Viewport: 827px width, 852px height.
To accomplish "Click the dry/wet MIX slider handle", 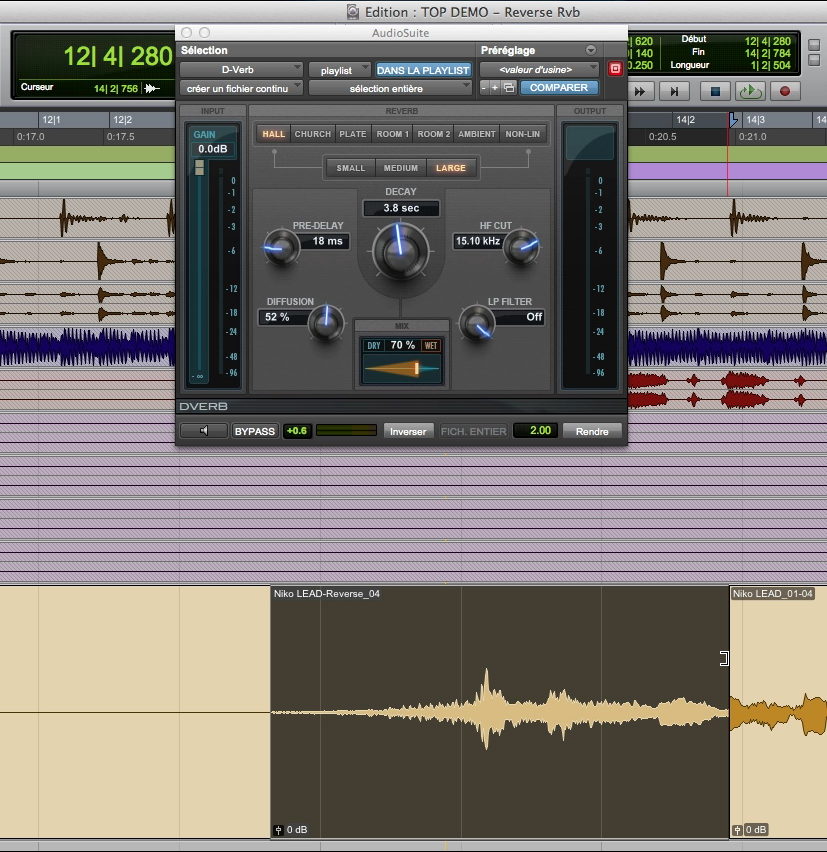I will tap(416, 368).
